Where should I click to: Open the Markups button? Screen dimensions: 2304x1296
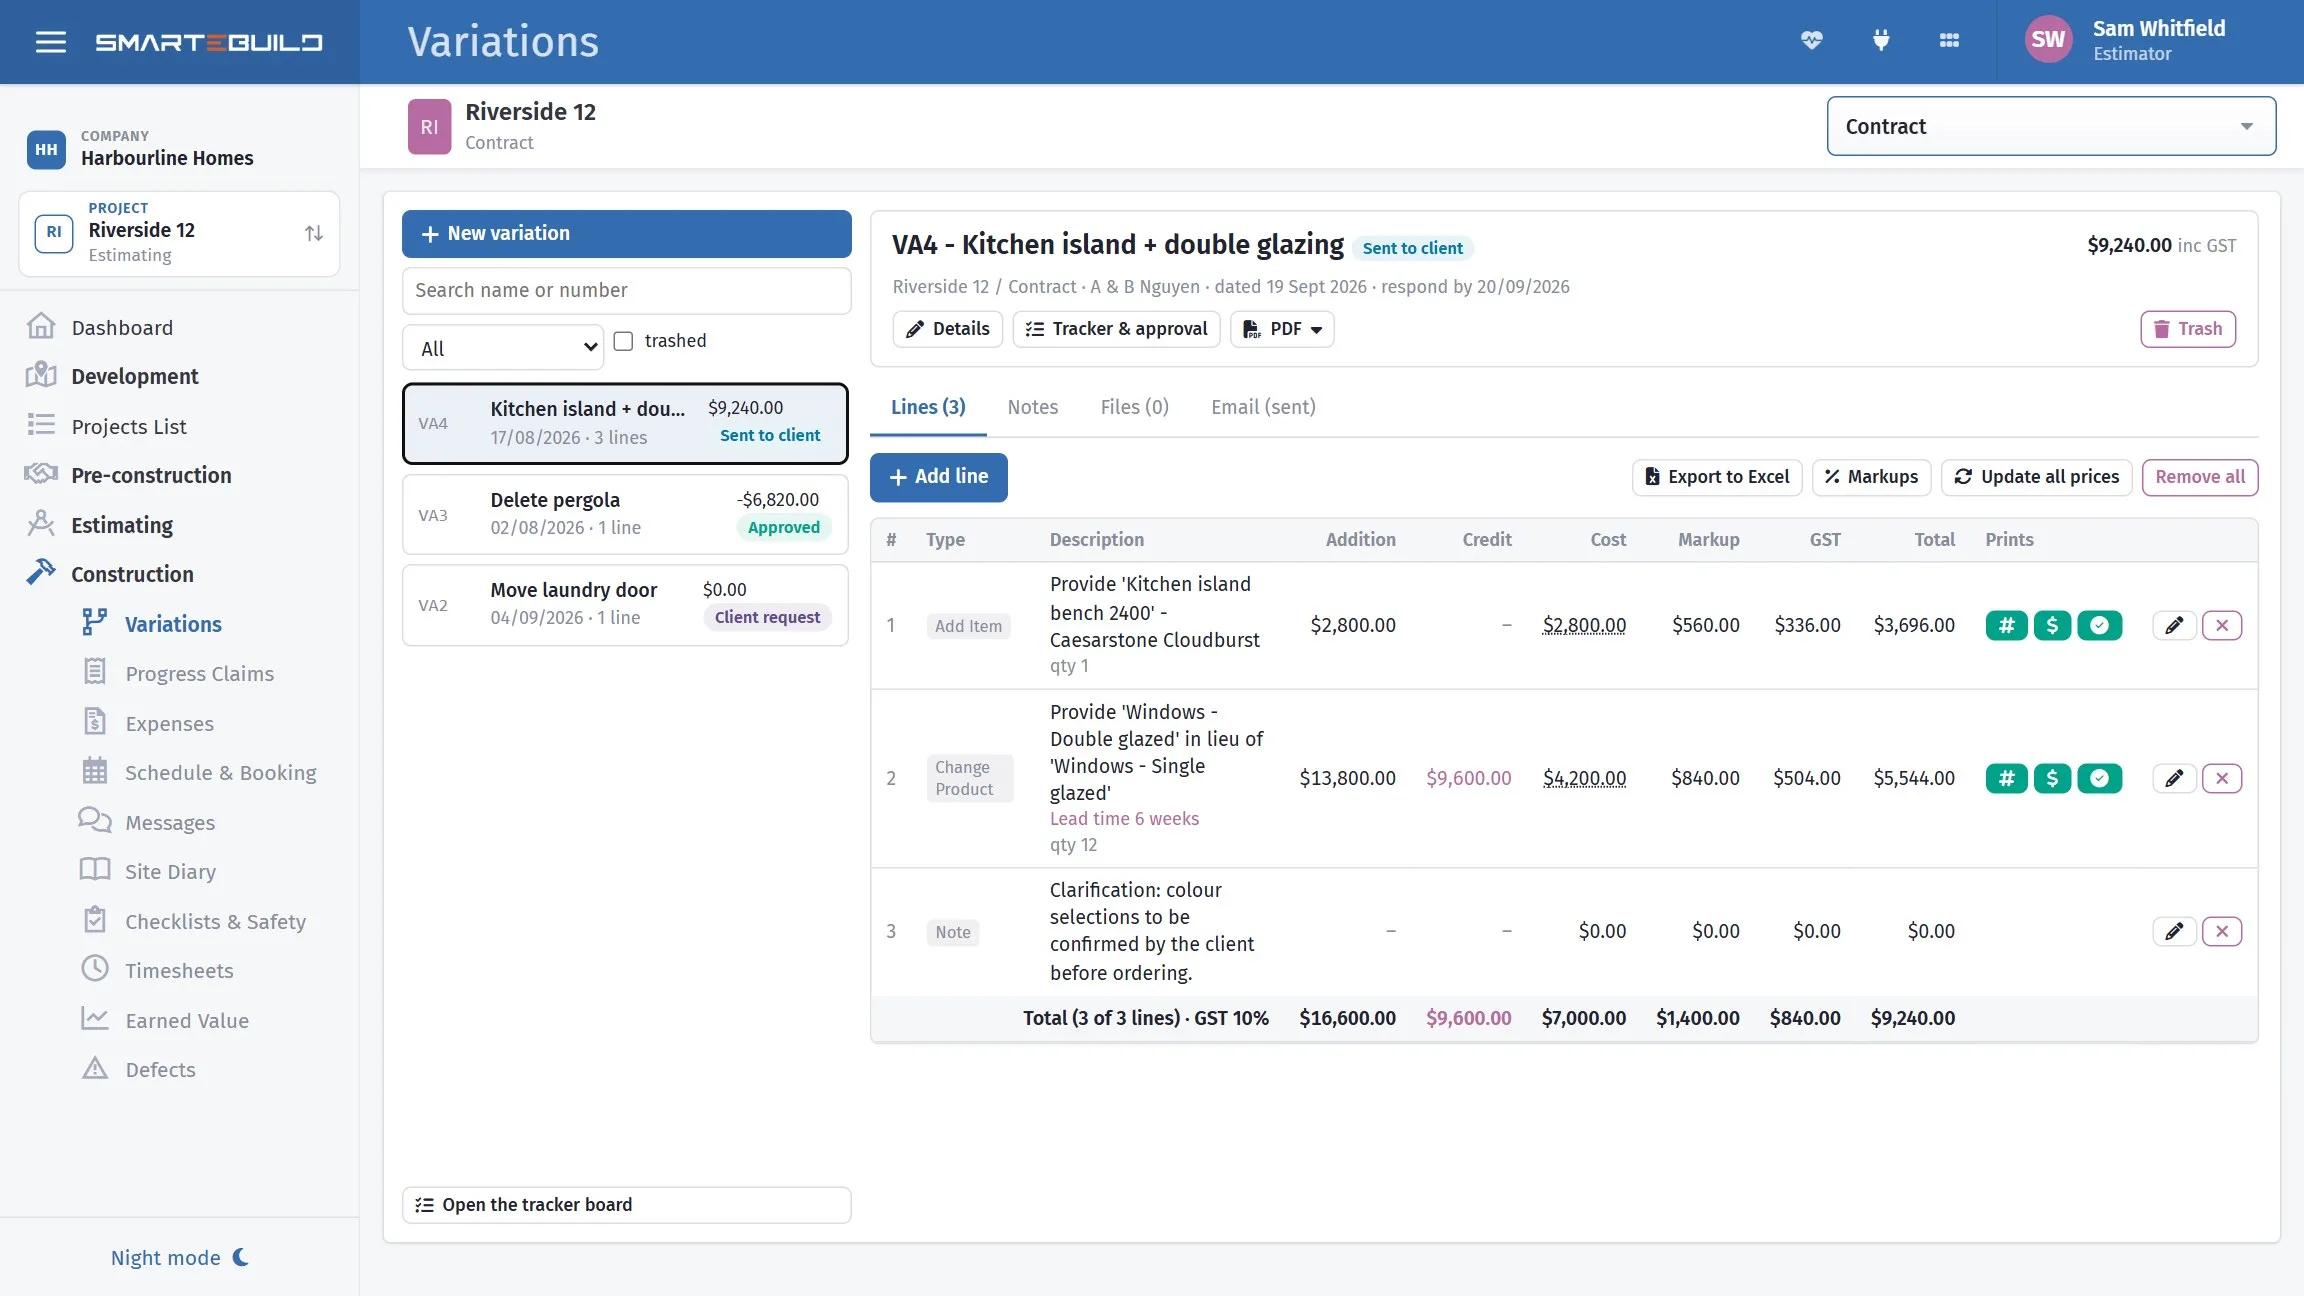1871,477
